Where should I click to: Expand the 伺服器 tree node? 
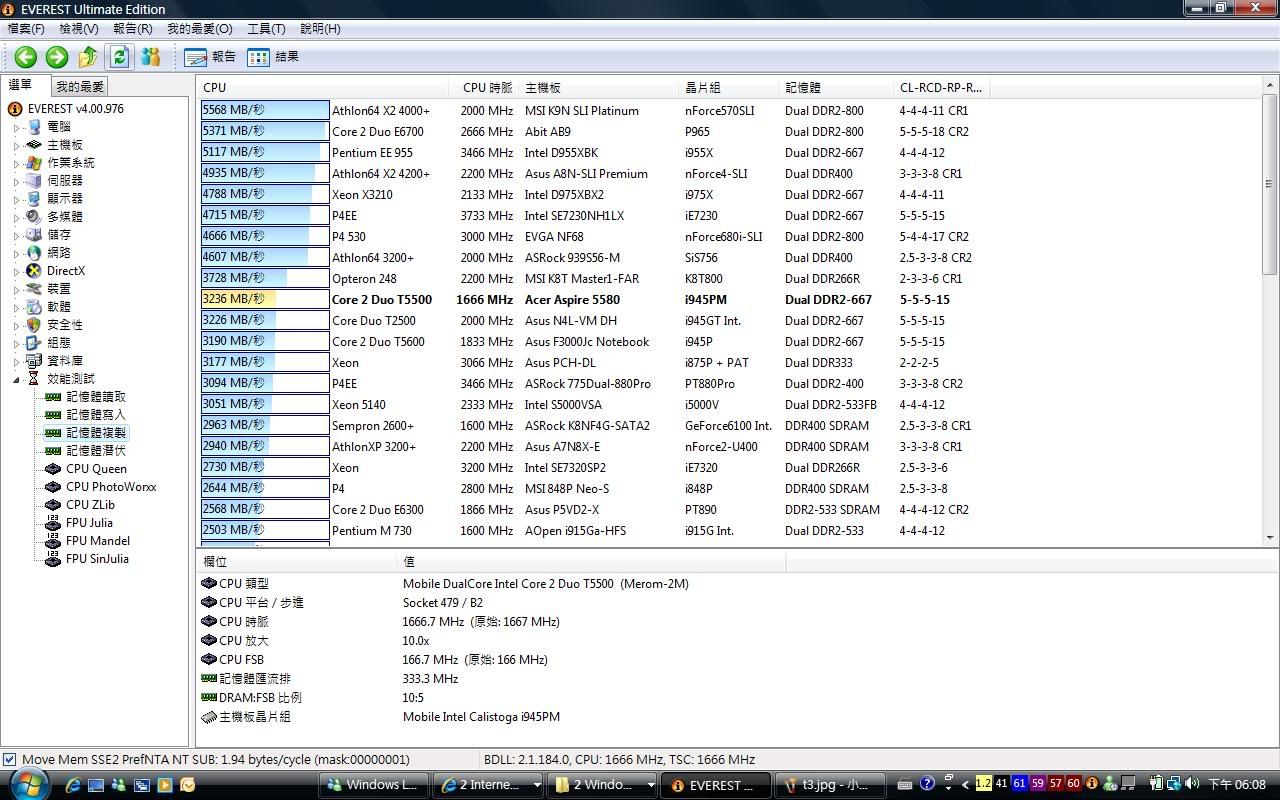click(17, 182)
